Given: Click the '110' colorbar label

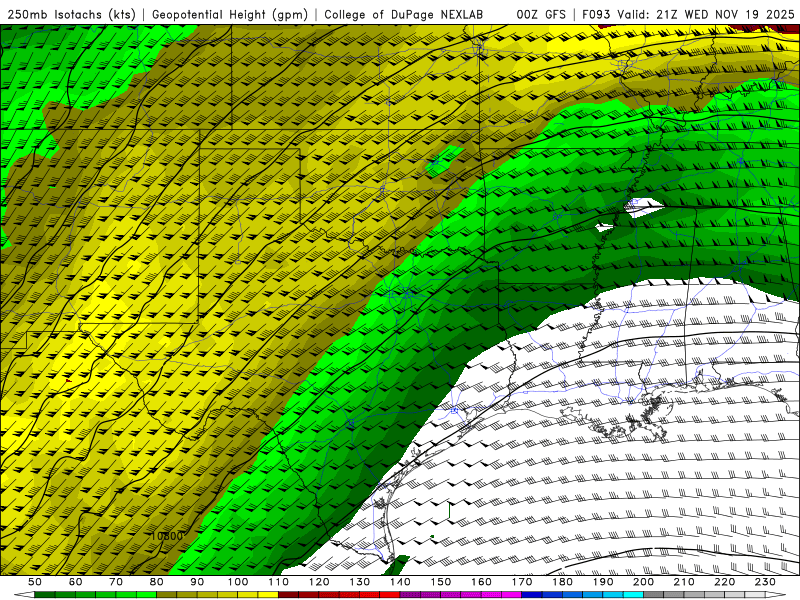Looking at the screenshot, I should click(279, 582).
